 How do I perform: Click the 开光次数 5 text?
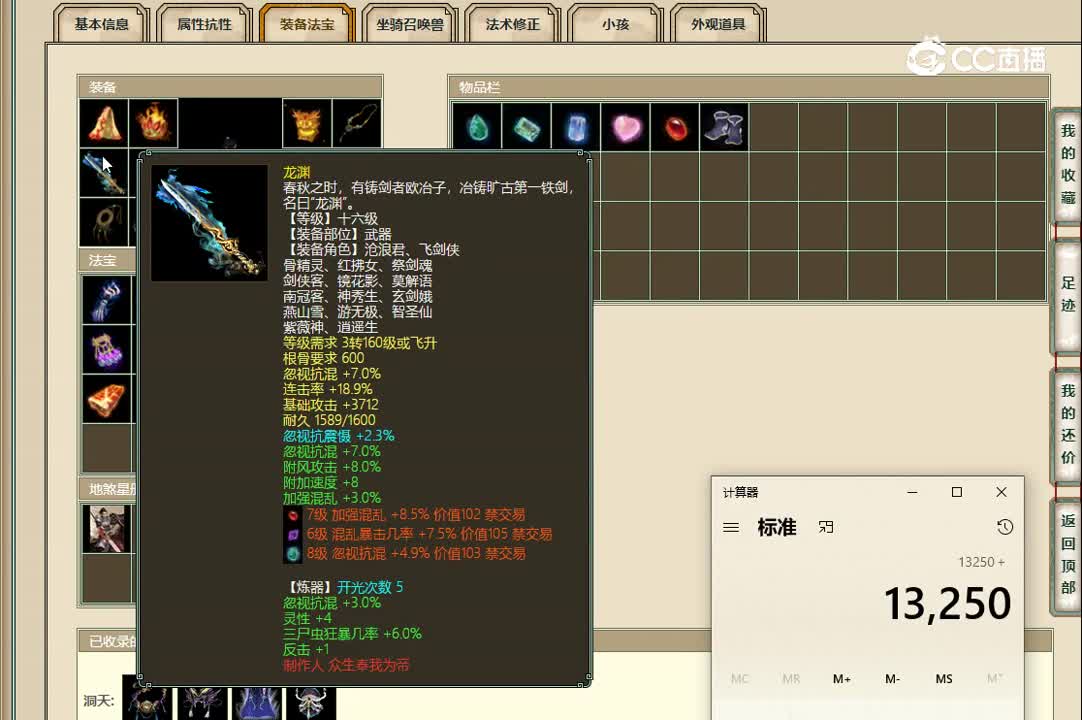[x=370, y=587]
